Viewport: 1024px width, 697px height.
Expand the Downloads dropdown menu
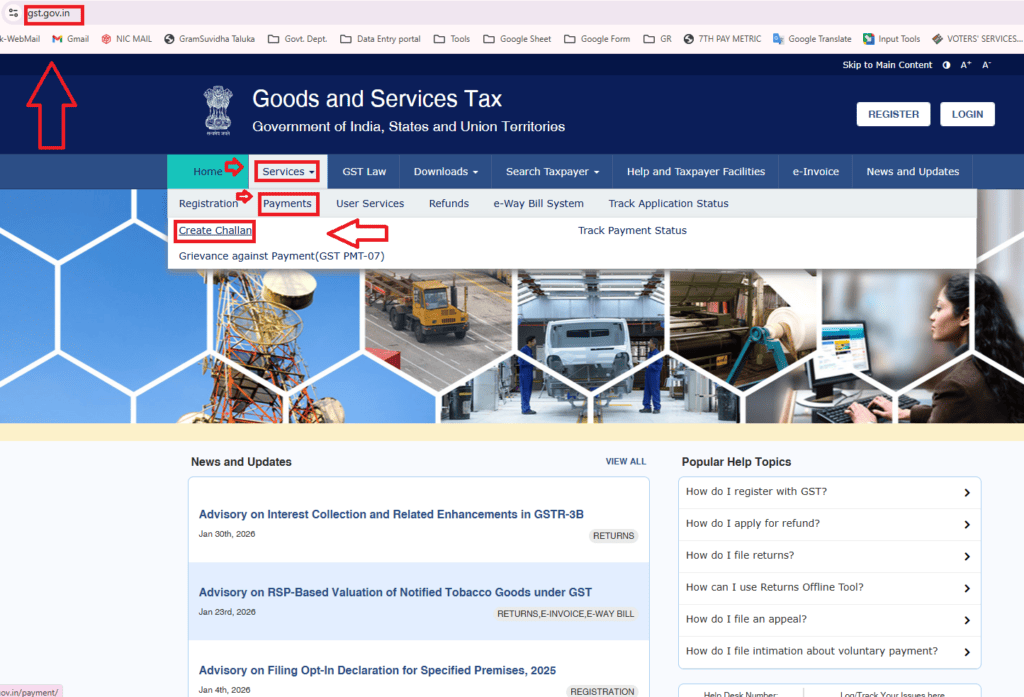445,171
